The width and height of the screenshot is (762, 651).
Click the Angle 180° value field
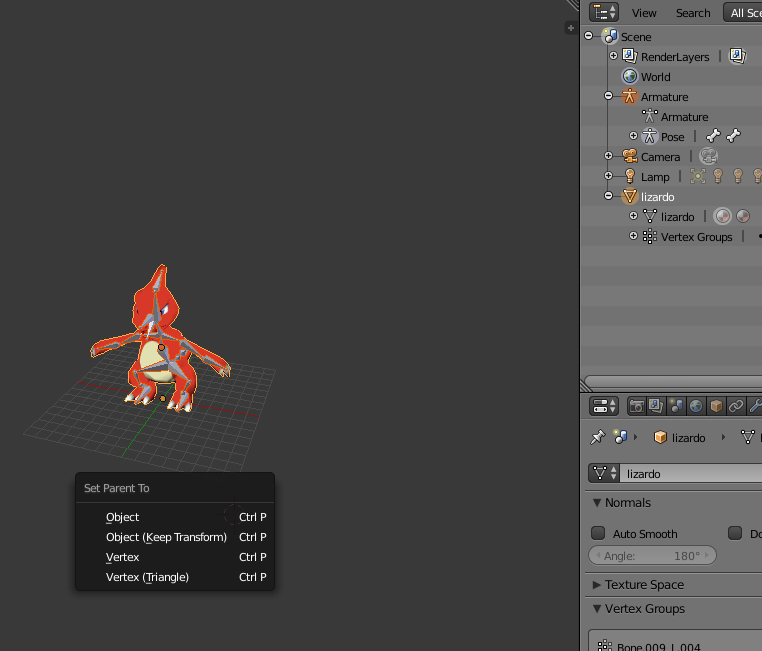click(652, 556)
